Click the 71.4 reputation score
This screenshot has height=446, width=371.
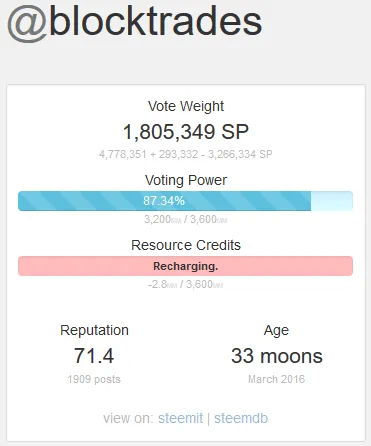coord(94,356)
